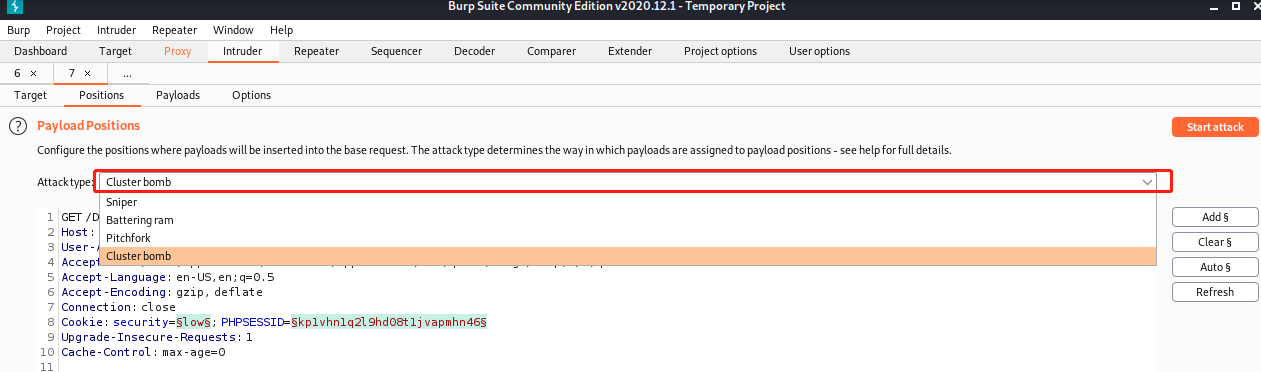The image size is (1261, 372).
Task: Open the Options sub-tab
Action: 251,95
